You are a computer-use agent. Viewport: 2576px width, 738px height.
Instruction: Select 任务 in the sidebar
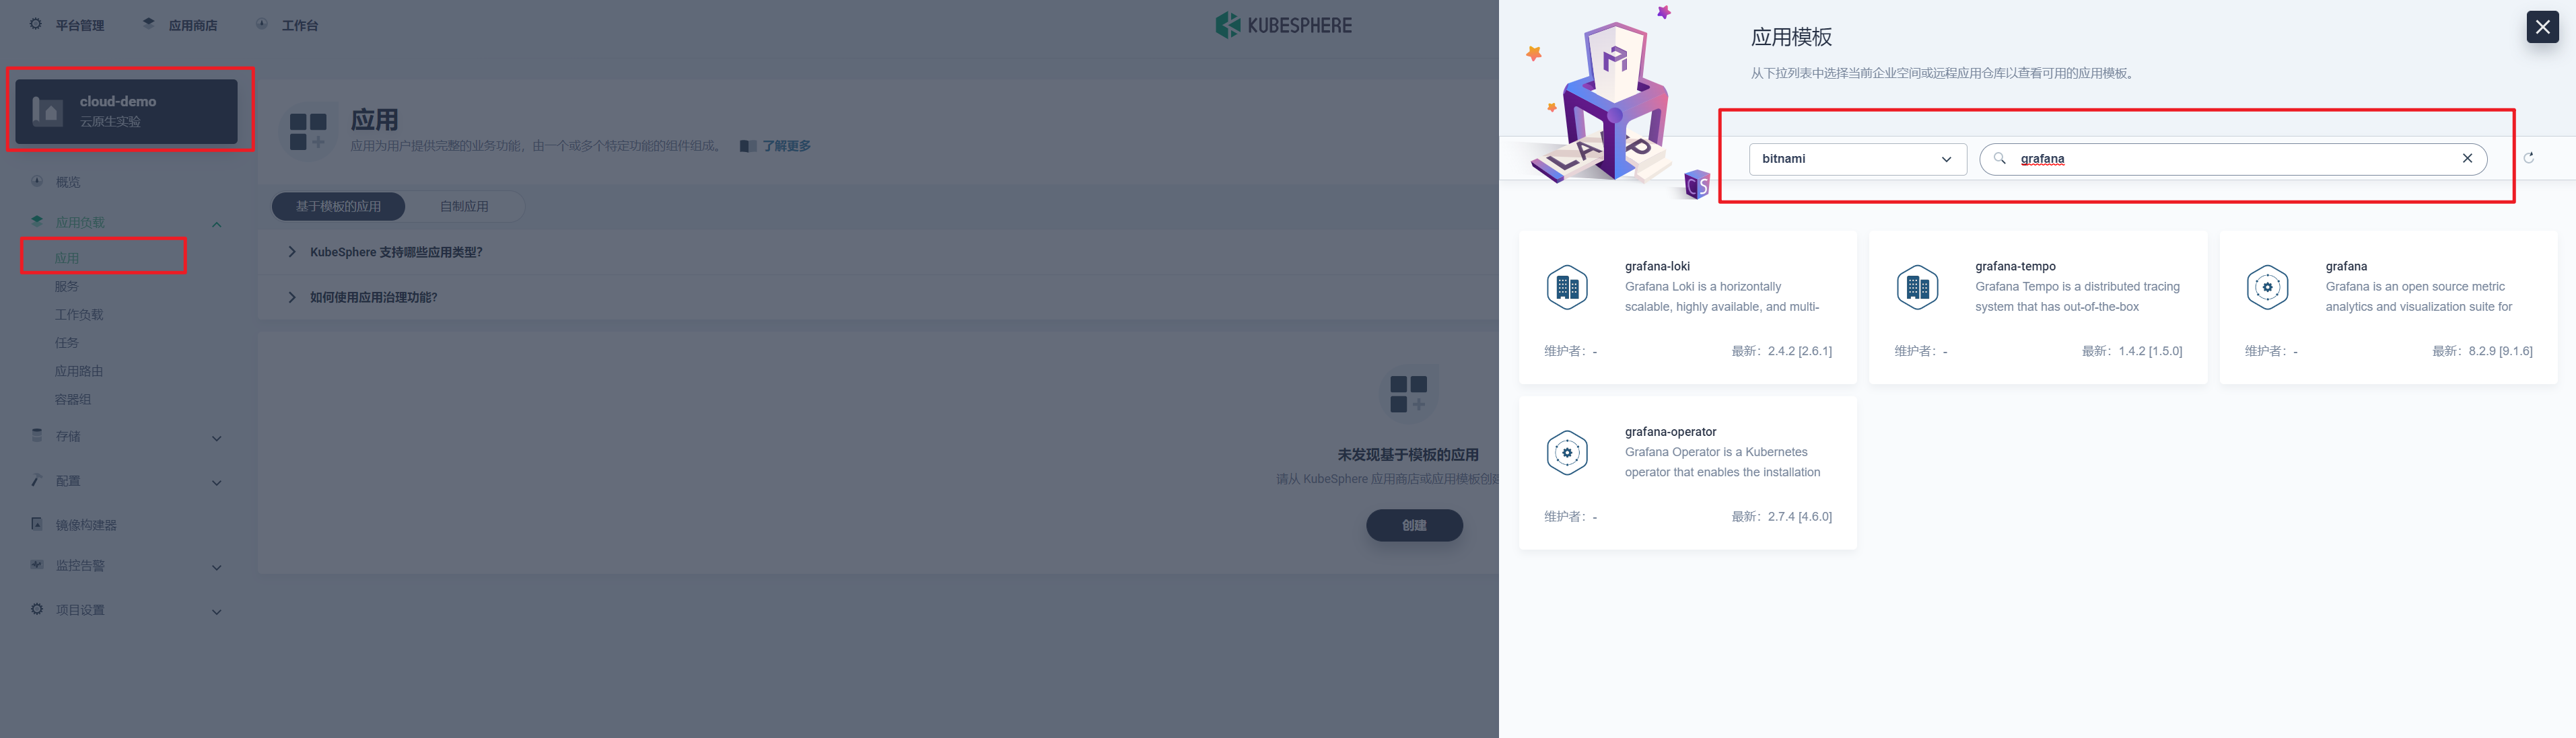67,342
